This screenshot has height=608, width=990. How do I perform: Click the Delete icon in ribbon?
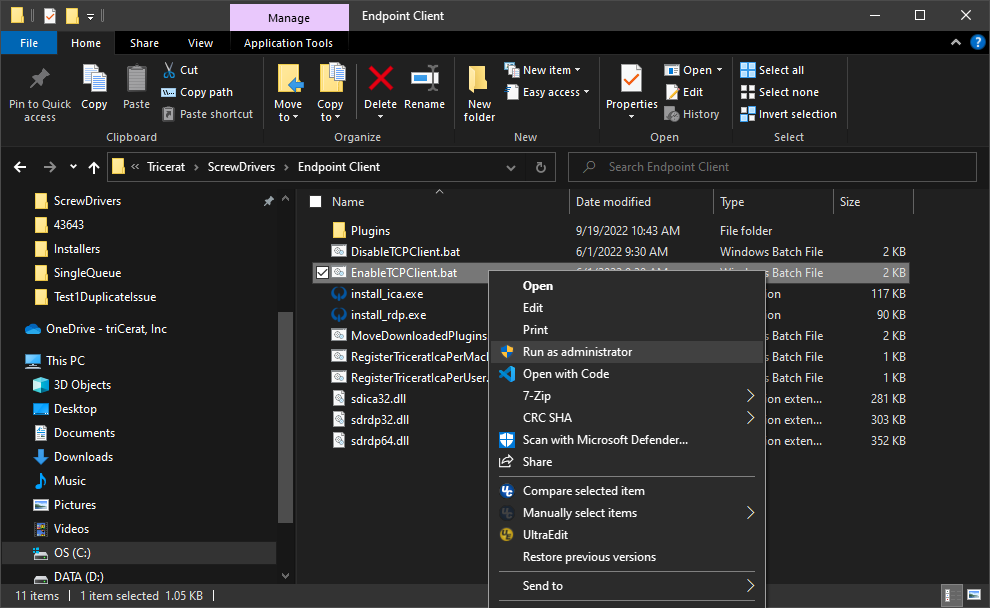pos(380,80)
